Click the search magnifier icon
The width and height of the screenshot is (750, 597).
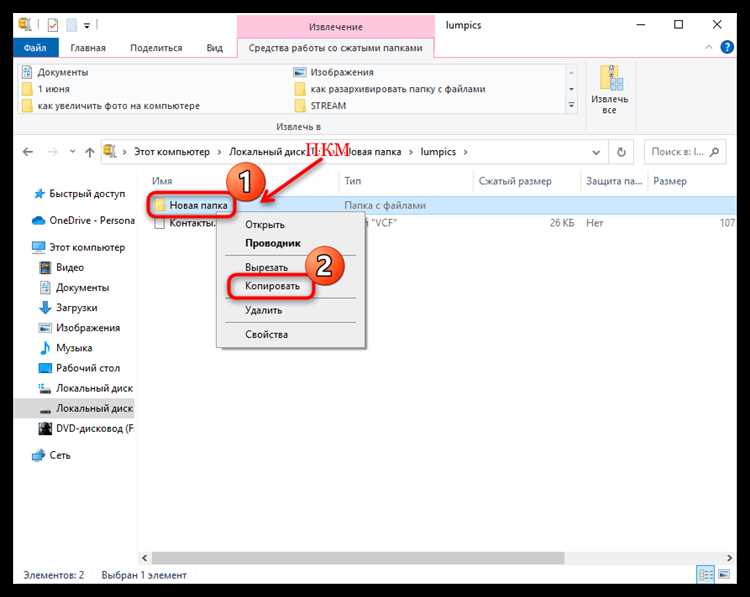[714, 152]
